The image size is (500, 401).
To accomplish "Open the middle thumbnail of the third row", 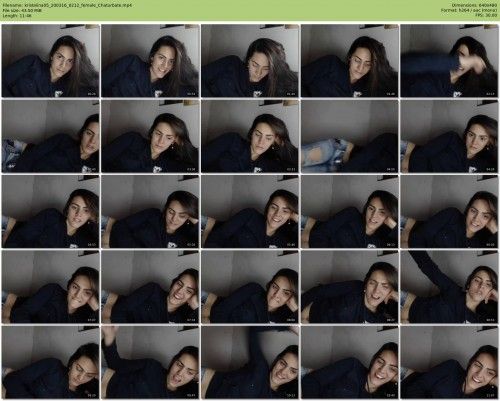I will pos(250,211).
